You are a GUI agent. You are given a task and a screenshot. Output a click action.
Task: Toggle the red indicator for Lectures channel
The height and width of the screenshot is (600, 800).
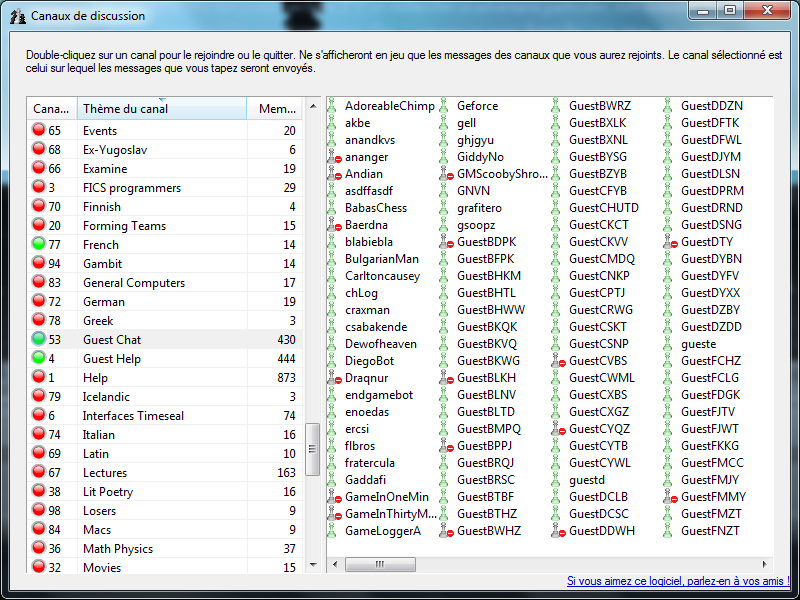click(39, 472)
